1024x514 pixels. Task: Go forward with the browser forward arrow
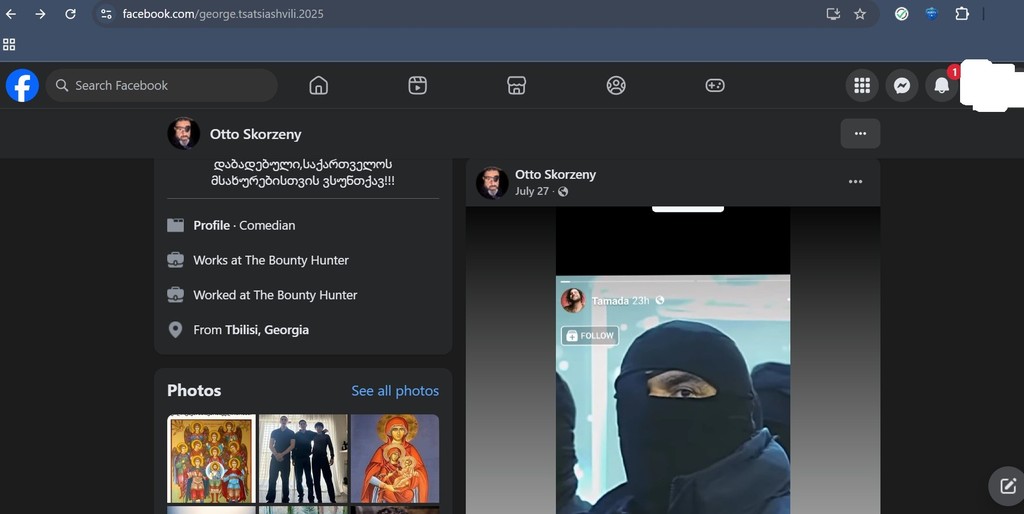(40, 14)
